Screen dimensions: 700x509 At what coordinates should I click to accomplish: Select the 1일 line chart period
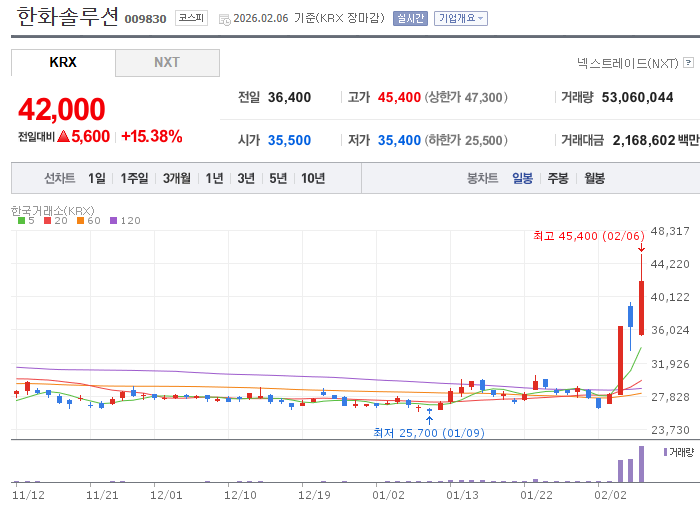point(97,179)
